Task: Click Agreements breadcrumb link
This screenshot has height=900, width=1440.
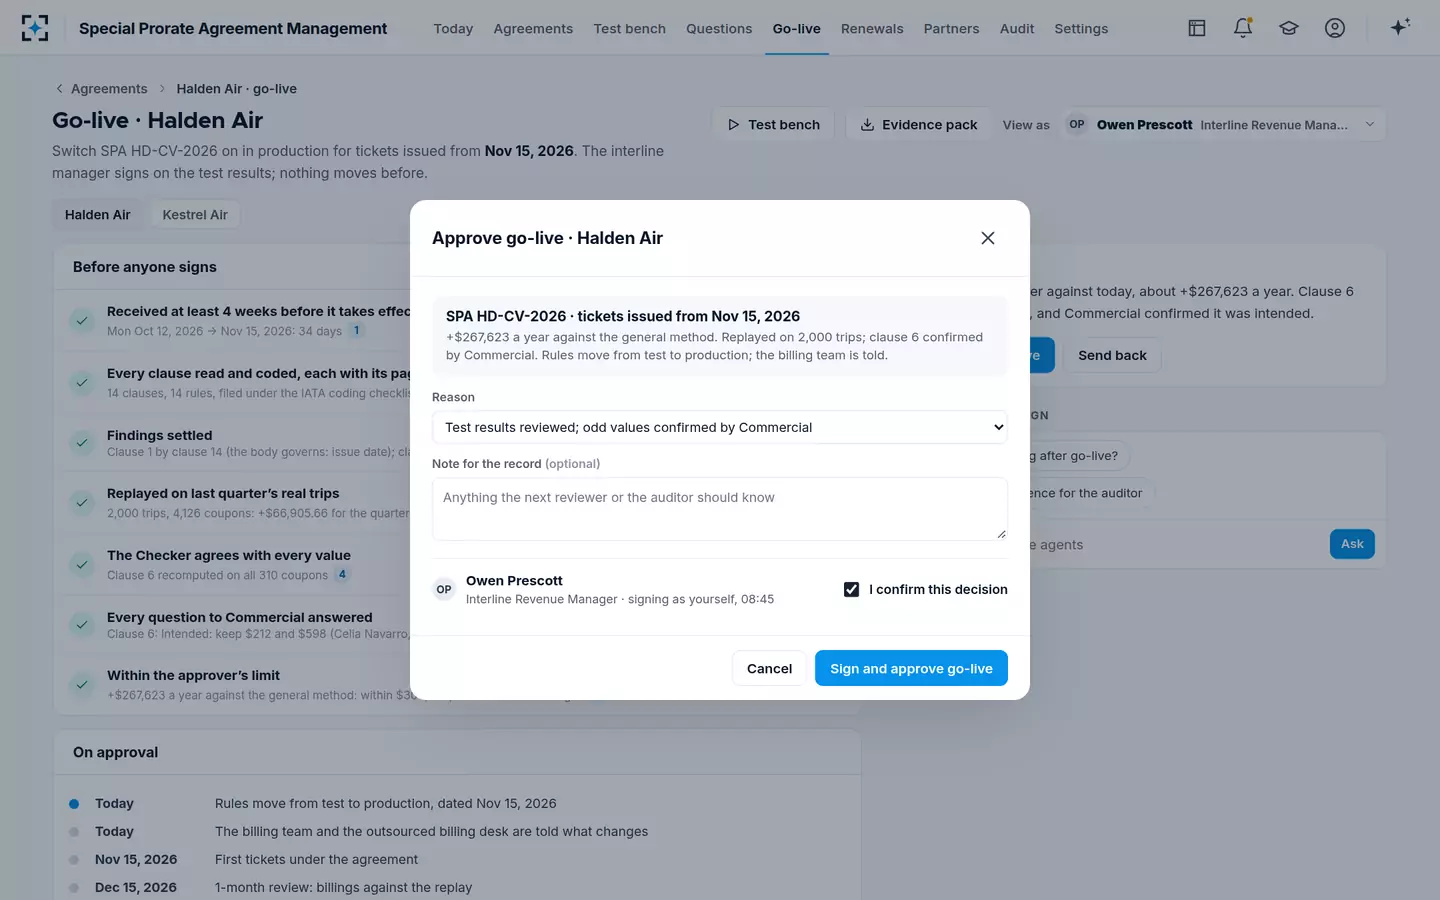Action: click(109, 89)
